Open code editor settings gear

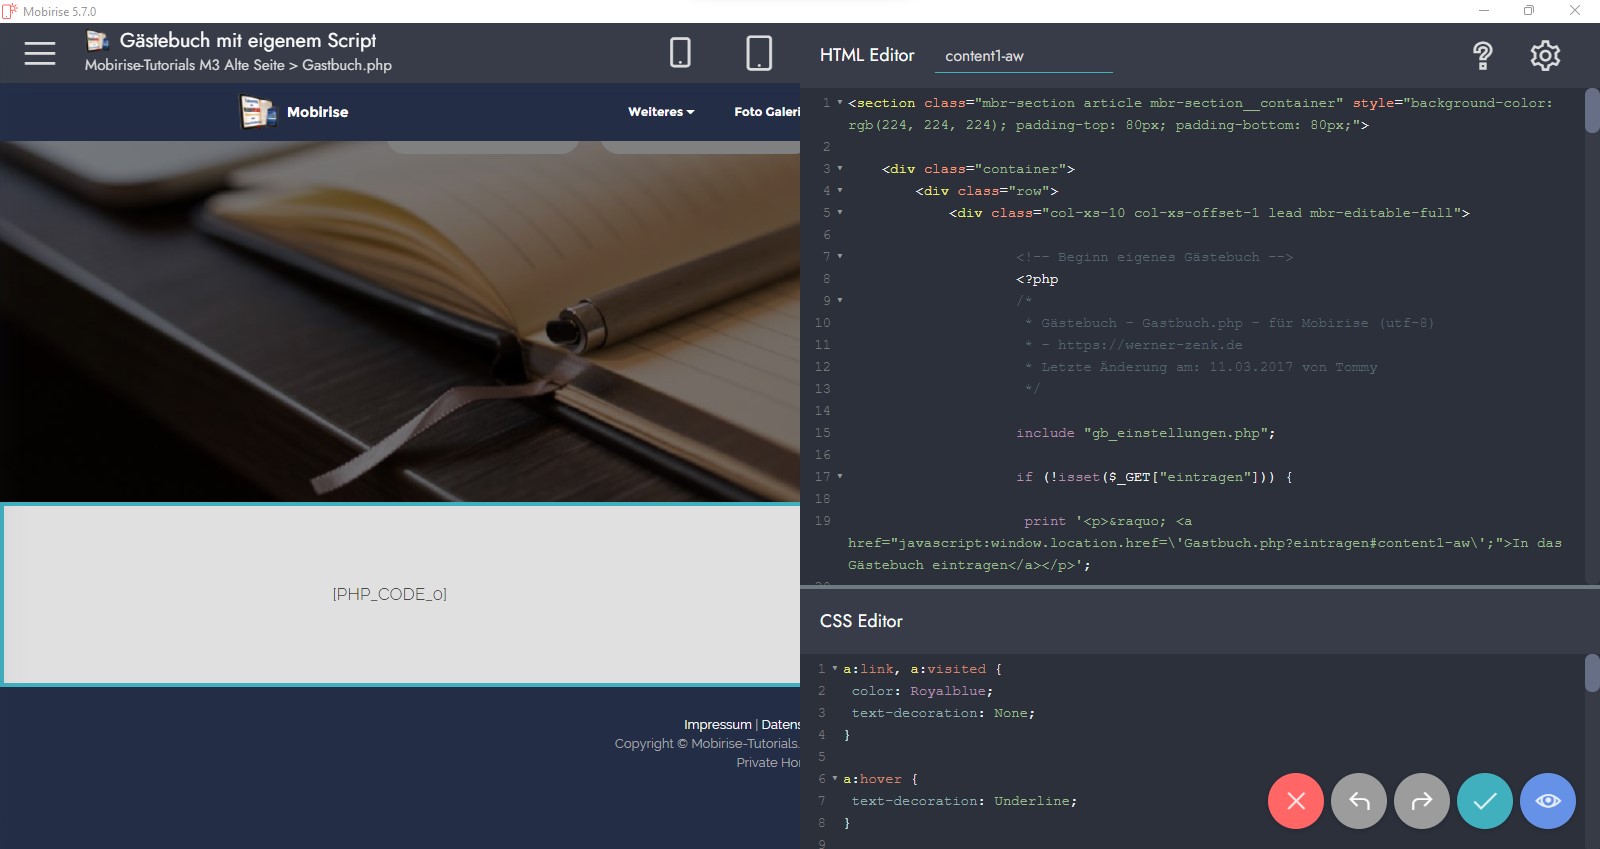tap(1545, 55)
